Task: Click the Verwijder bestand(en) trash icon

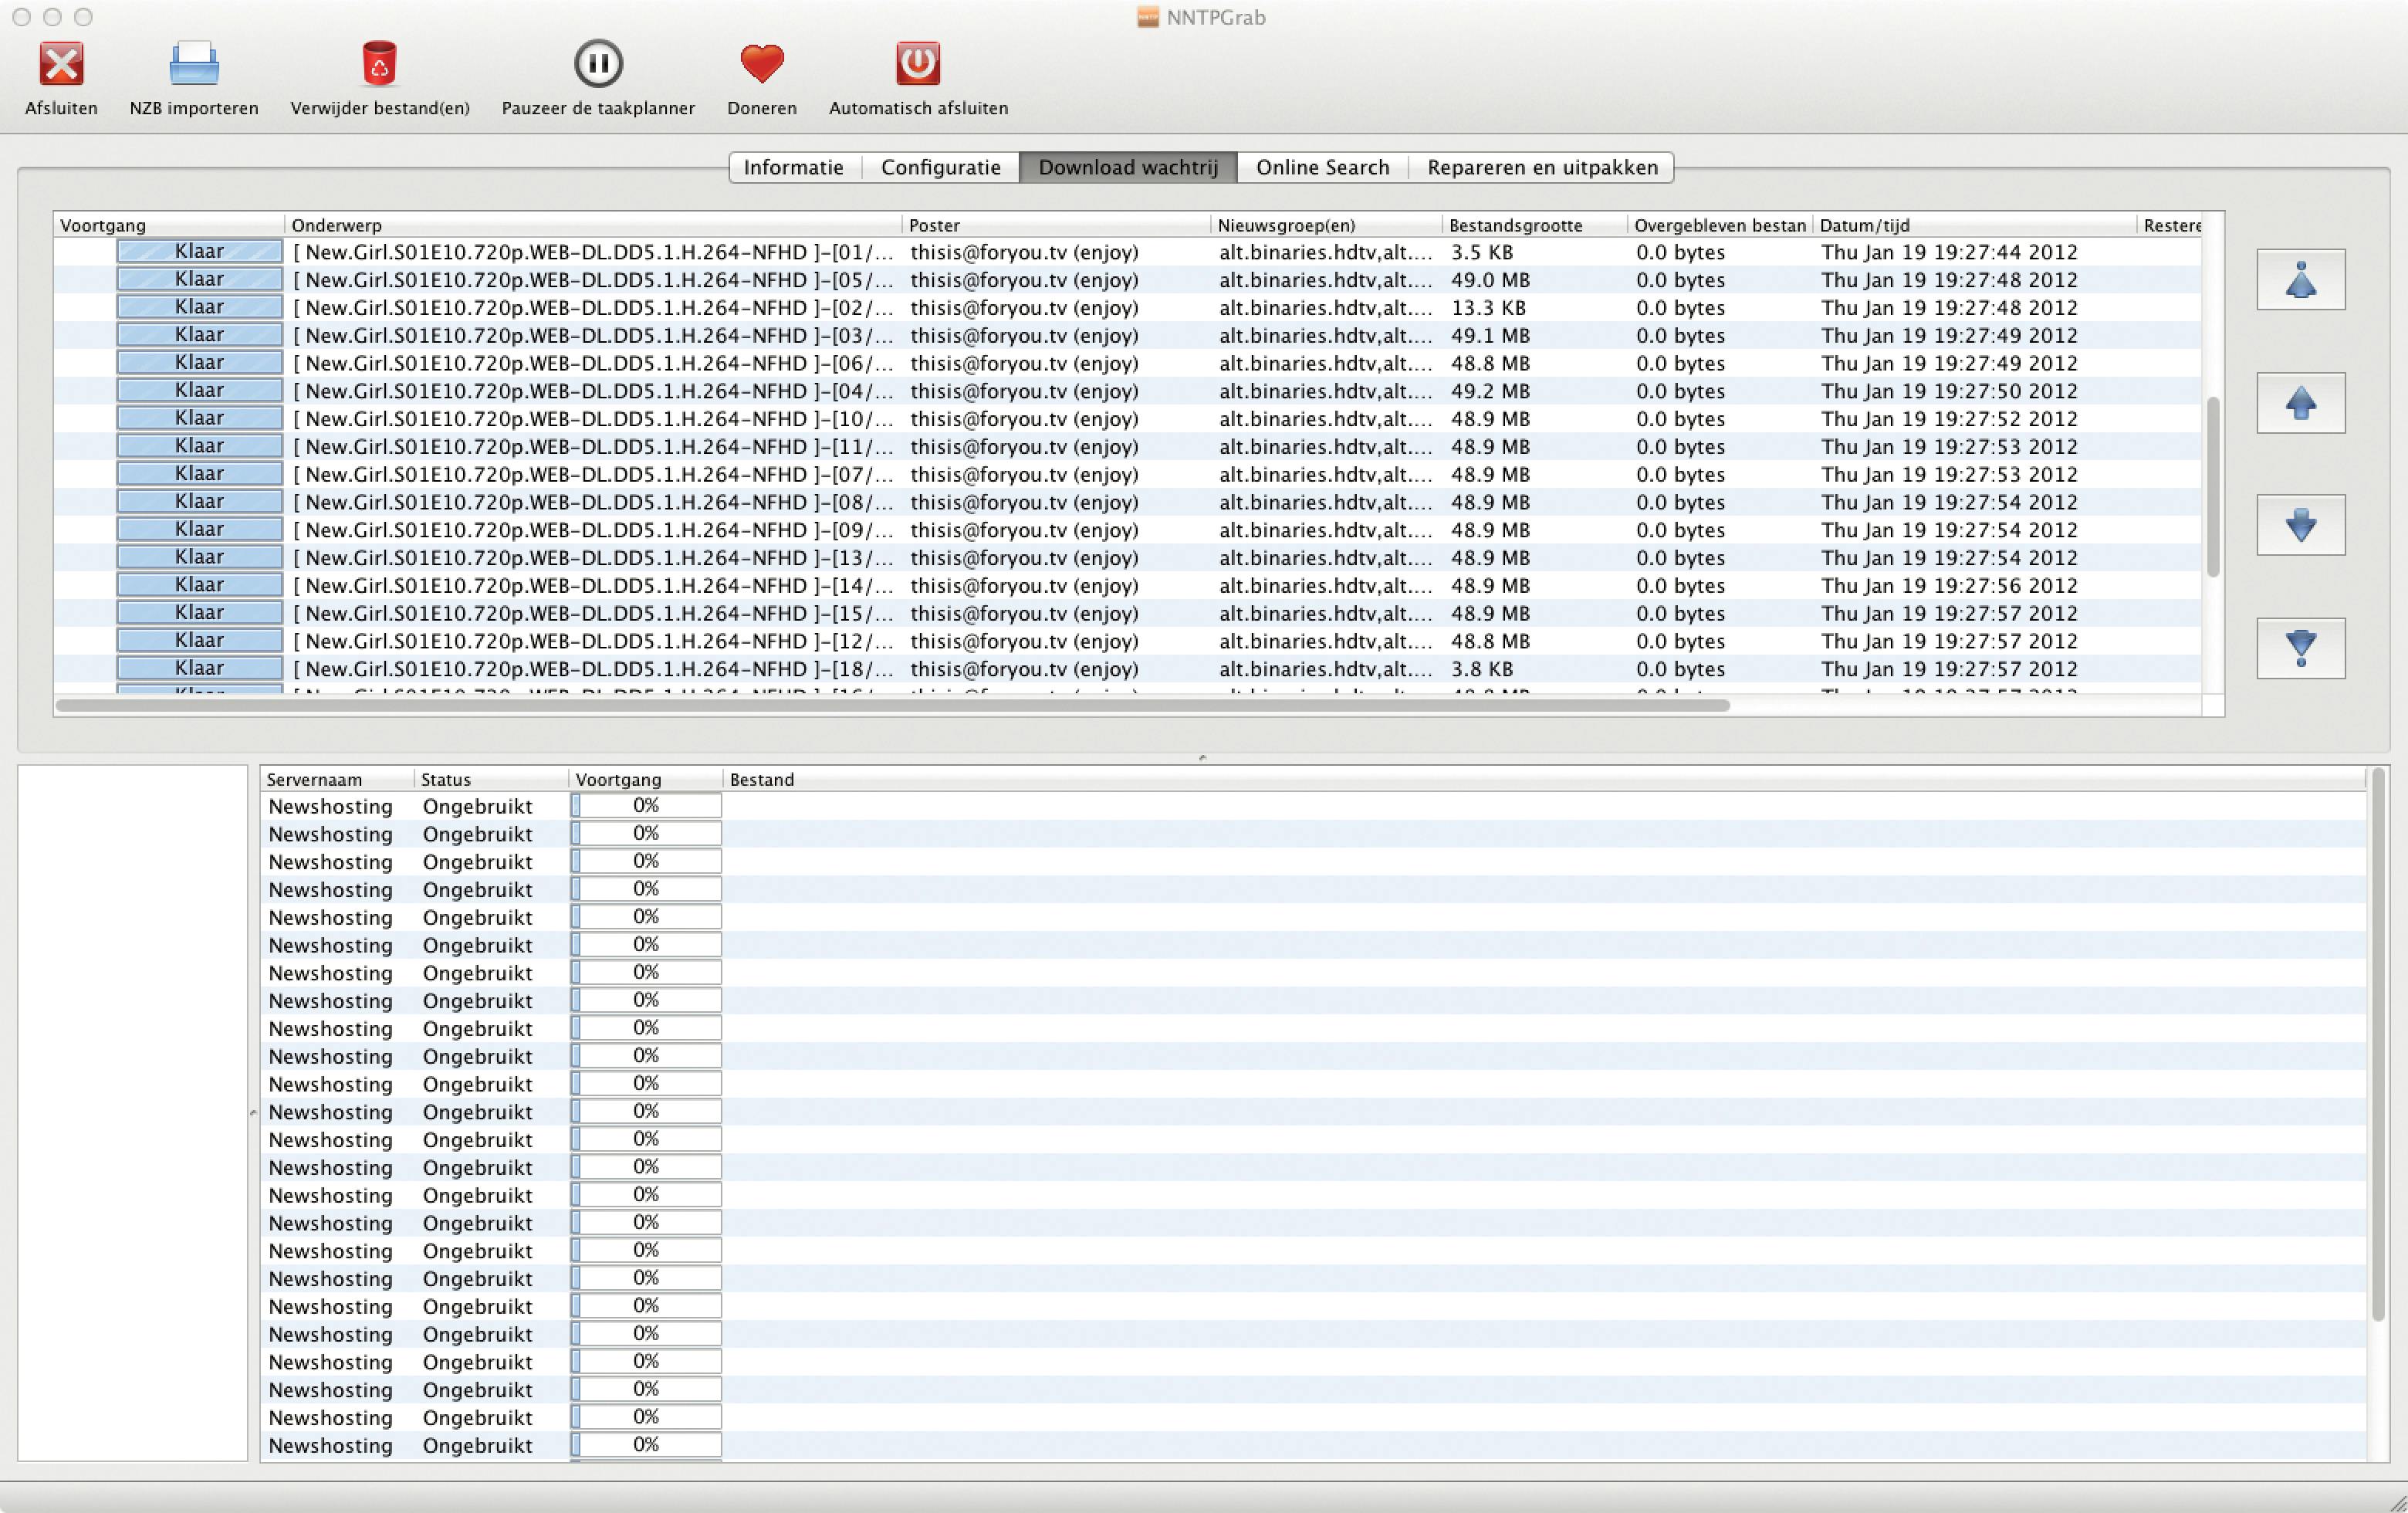Action: [x=379, y=64]
